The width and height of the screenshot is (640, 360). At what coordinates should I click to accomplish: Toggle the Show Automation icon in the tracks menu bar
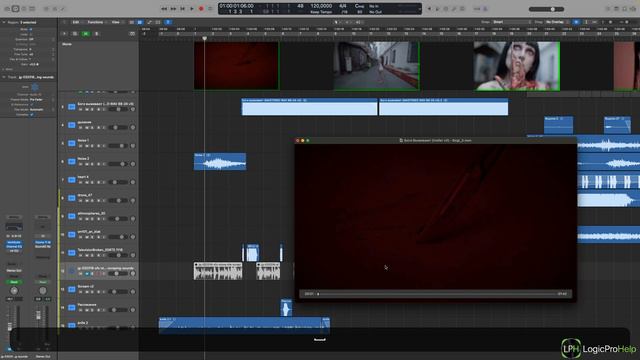point(149,22)
